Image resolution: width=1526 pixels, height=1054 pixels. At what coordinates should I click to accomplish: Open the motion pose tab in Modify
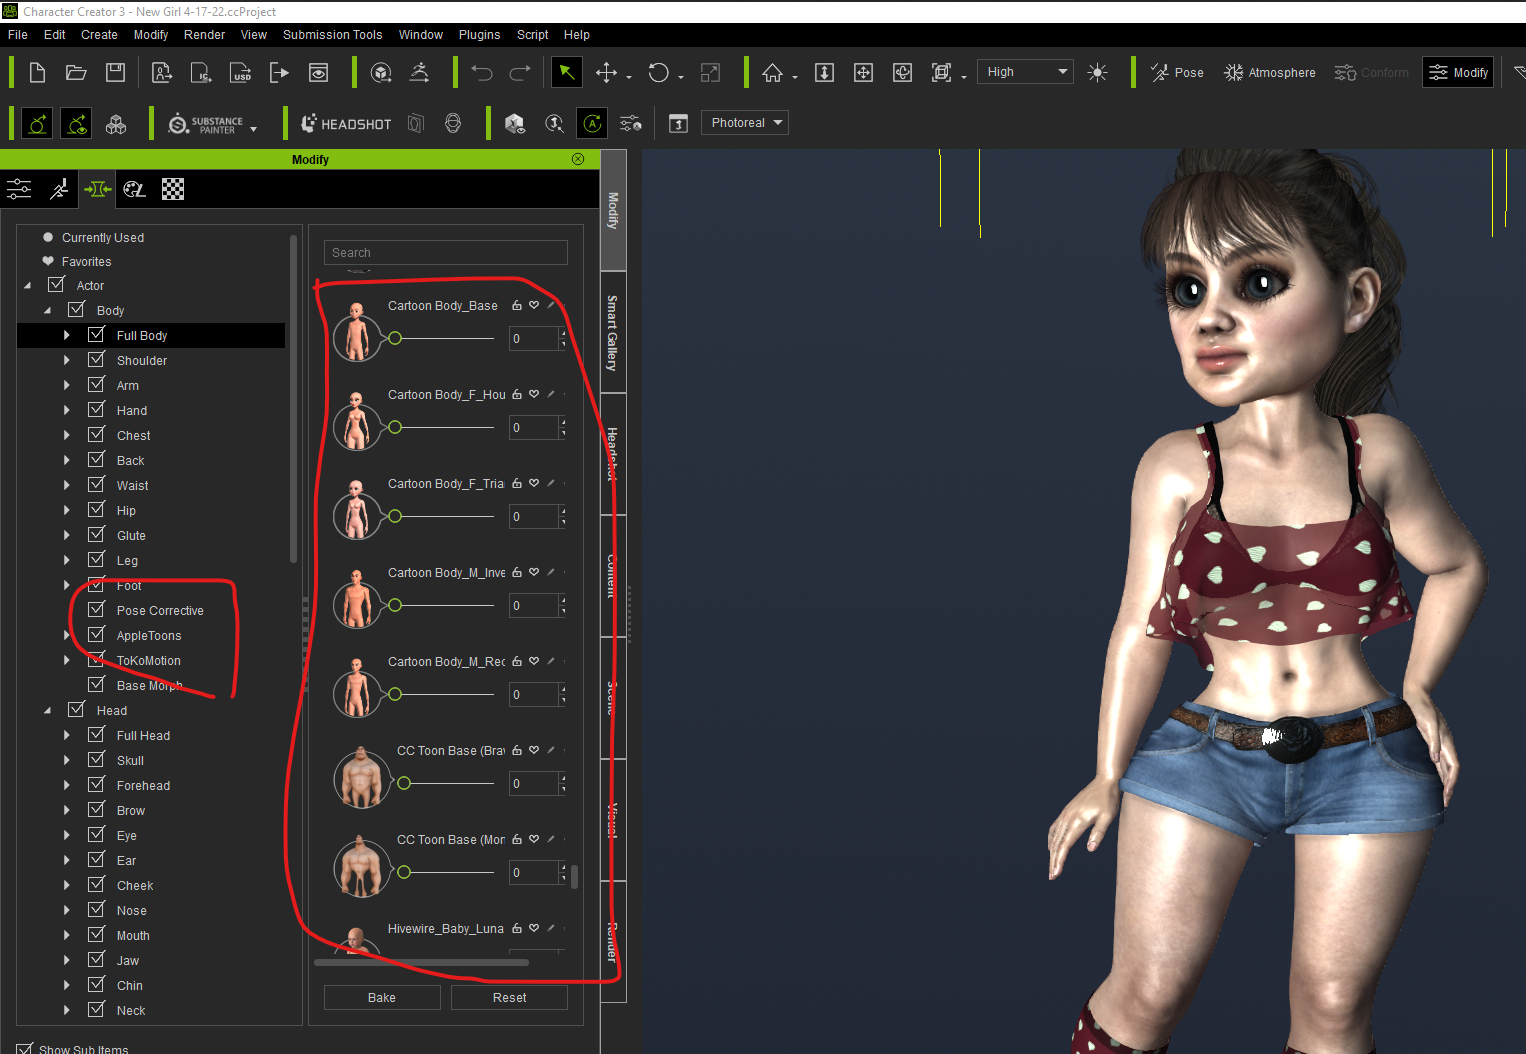[x=59, y=189]
